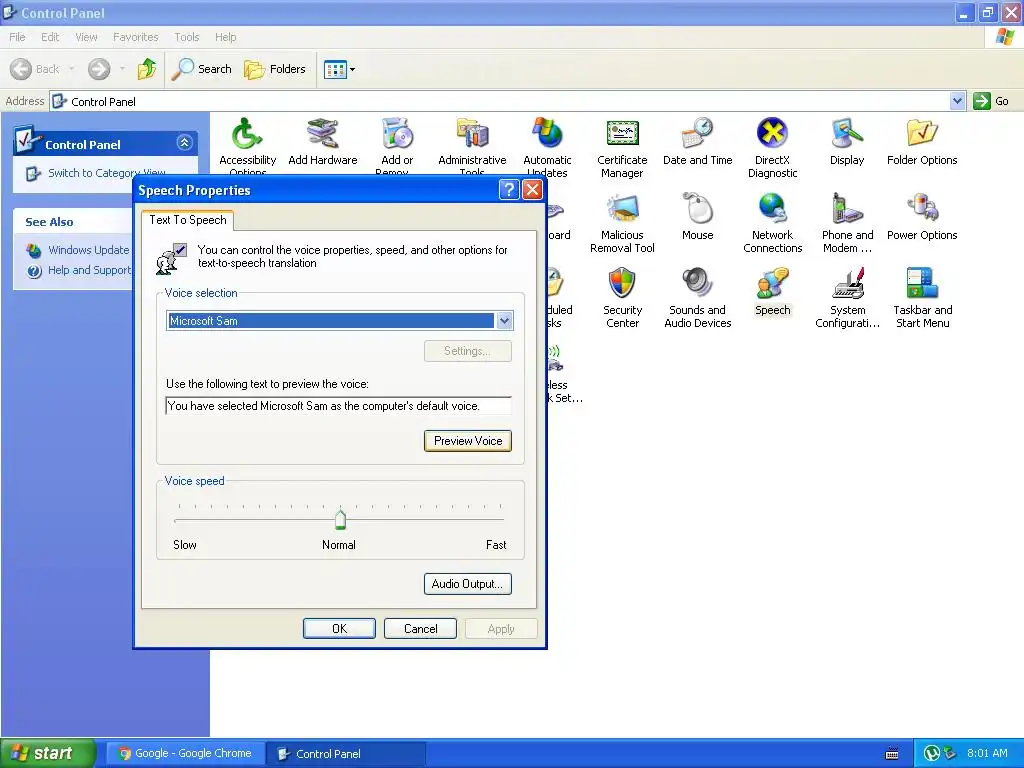Expand the Voice selection dropdown
The image size is (1024, 768).
(504, 321)
